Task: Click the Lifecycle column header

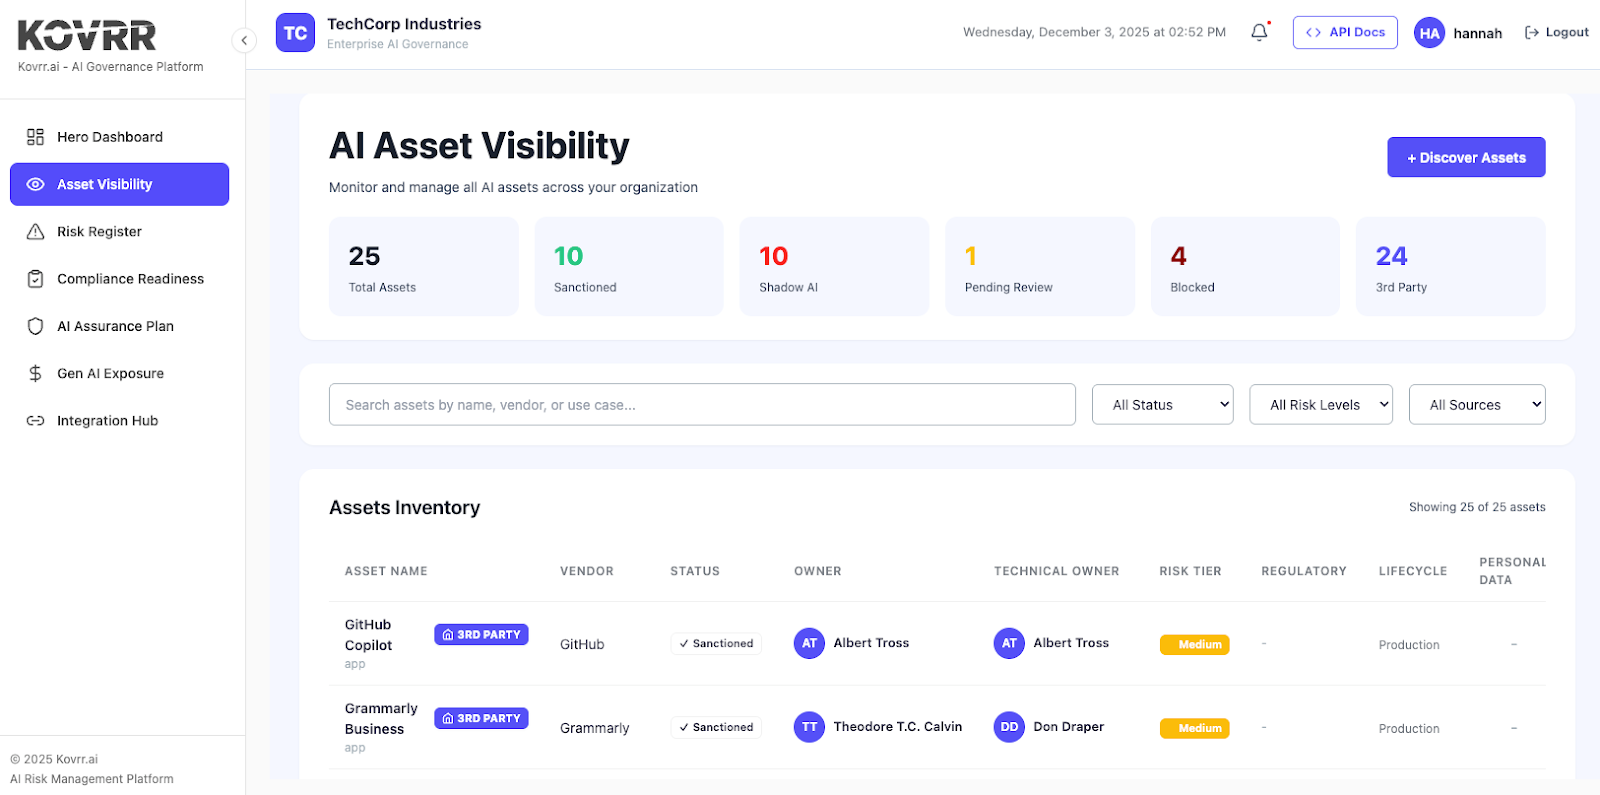Action: (x=1413, y=571)
